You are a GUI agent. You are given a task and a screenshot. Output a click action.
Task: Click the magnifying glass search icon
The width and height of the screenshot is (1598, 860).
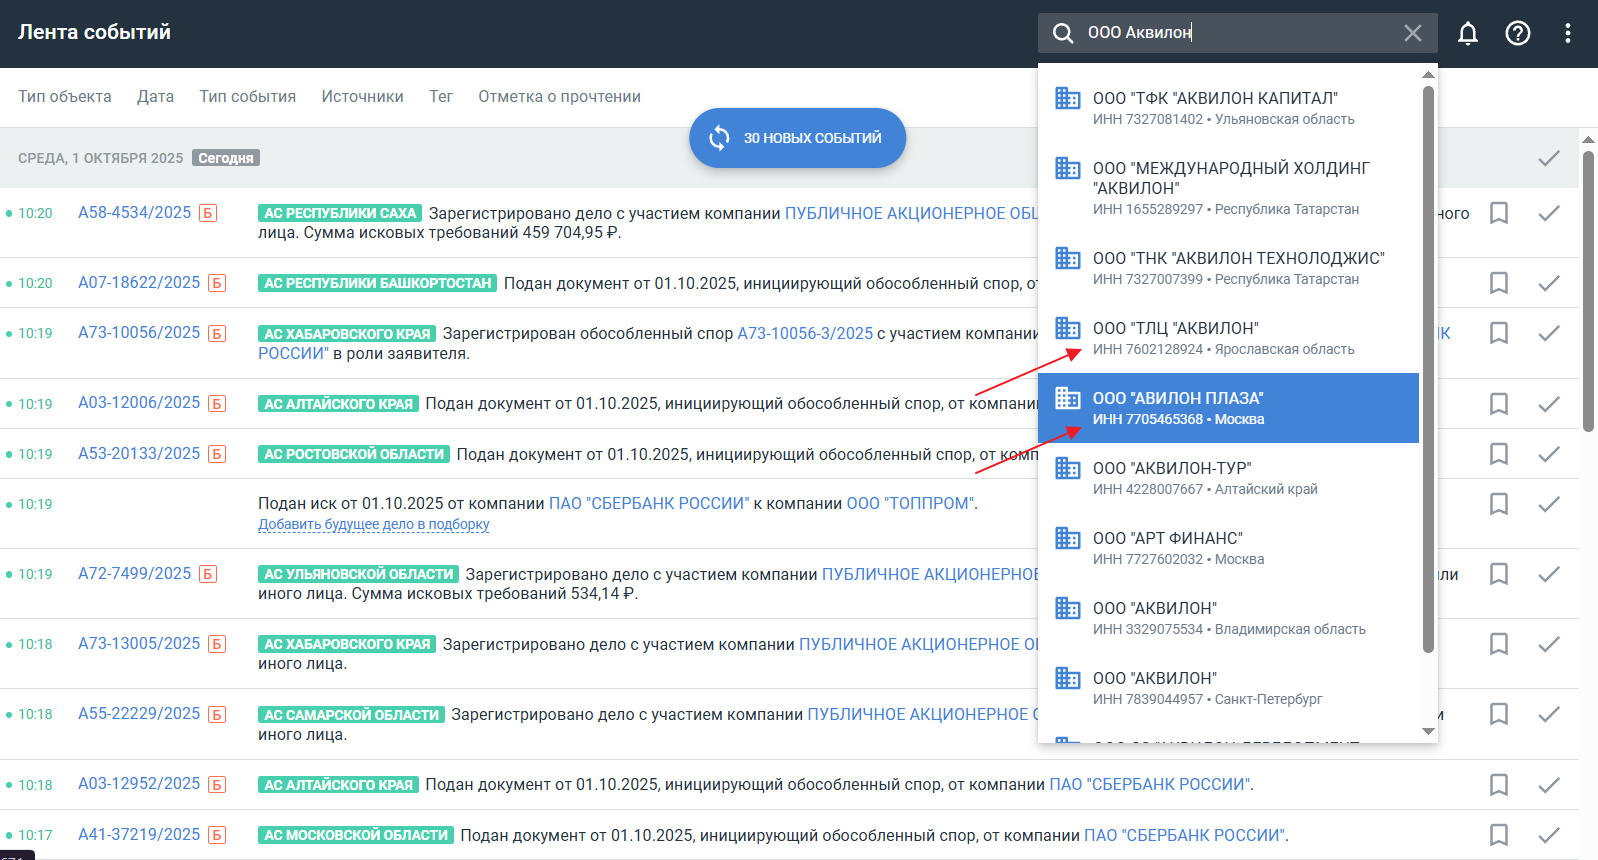[x=1063, y=33]
